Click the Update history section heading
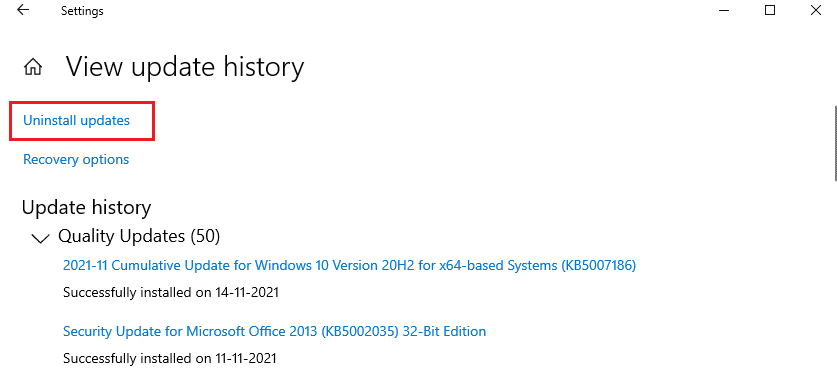 click(86, 207)
